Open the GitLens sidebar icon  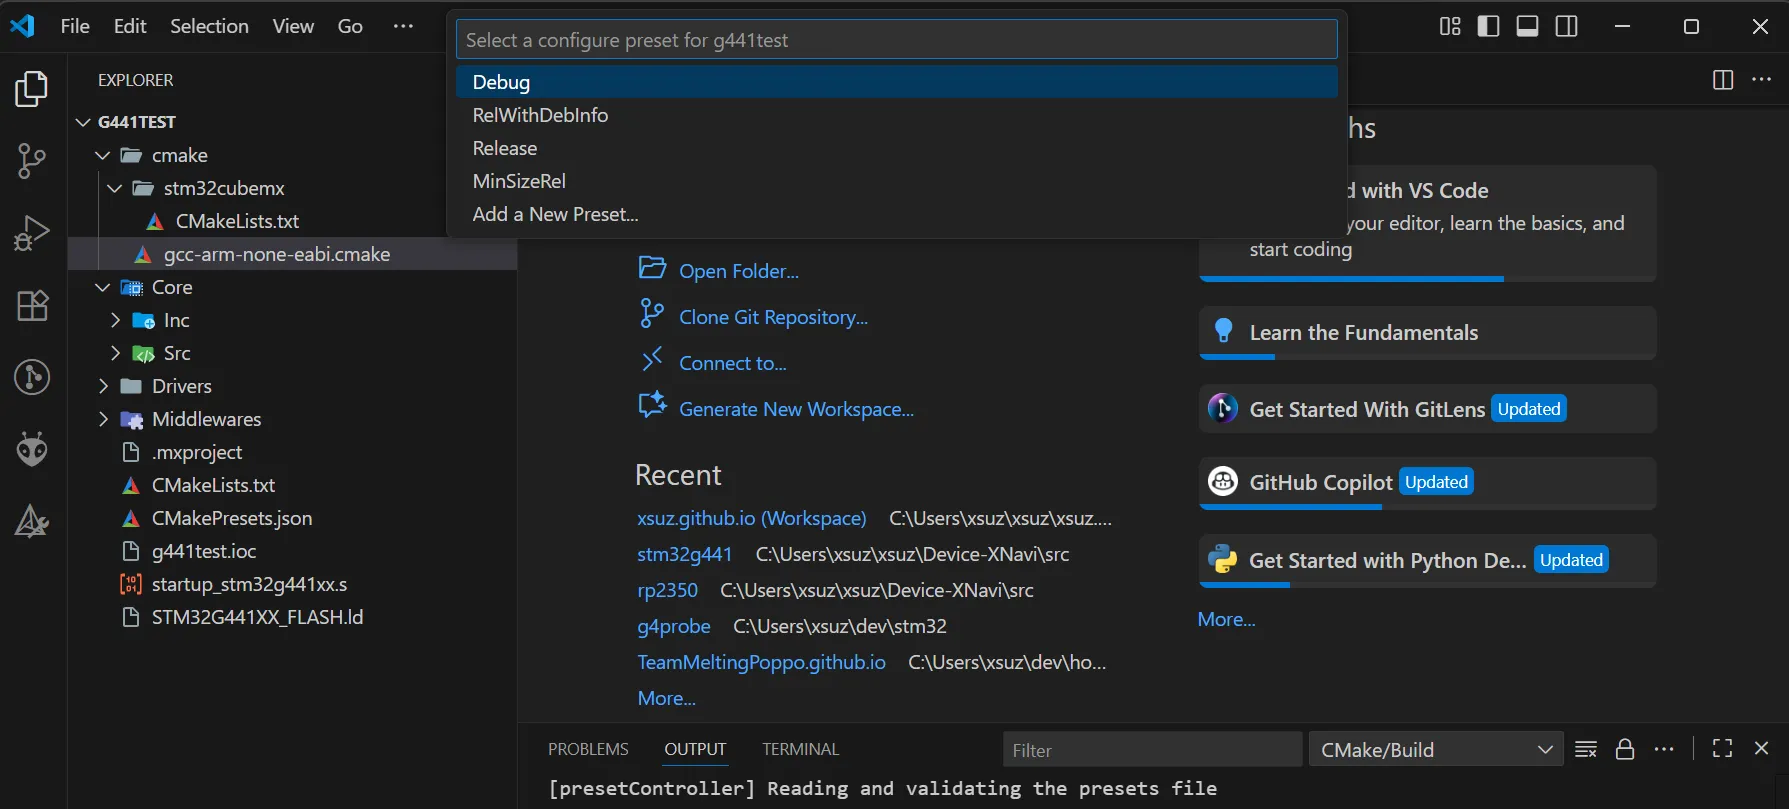coord(32,377)
